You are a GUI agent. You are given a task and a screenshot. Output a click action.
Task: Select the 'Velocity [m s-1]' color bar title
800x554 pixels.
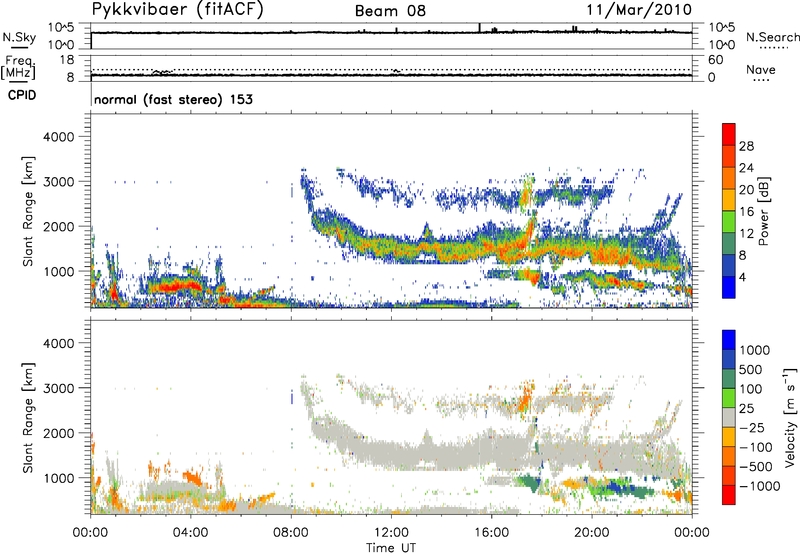[x=788, y=416]
